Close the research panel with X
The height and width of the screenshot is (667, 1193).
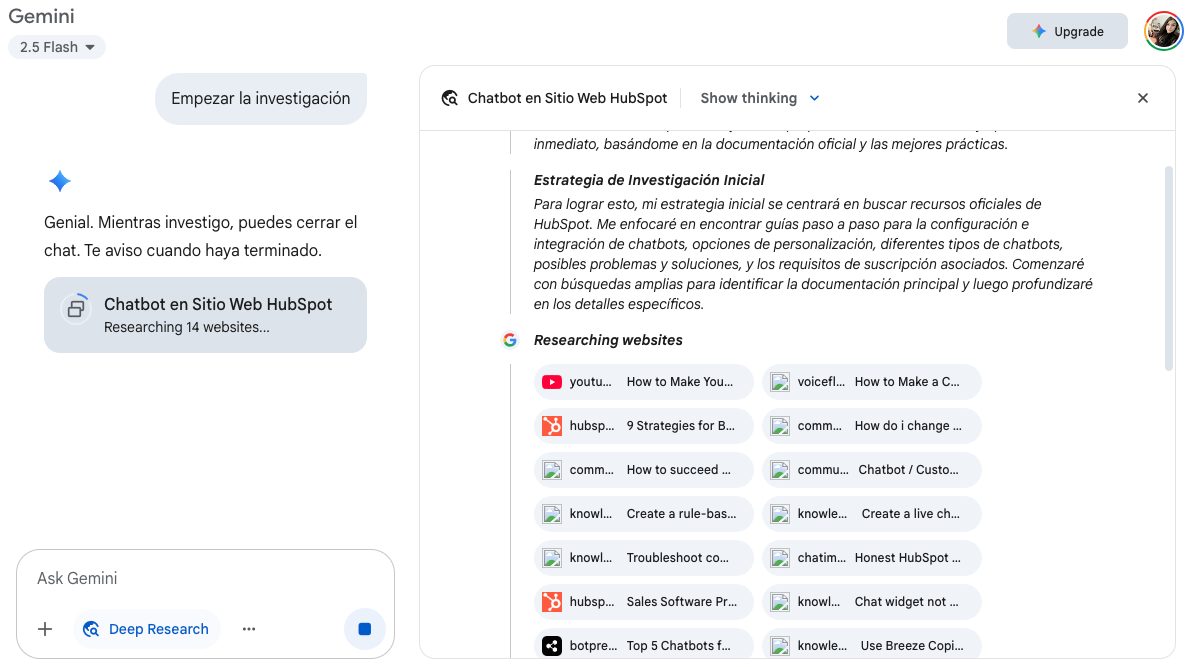click(x=1143, y=98)
